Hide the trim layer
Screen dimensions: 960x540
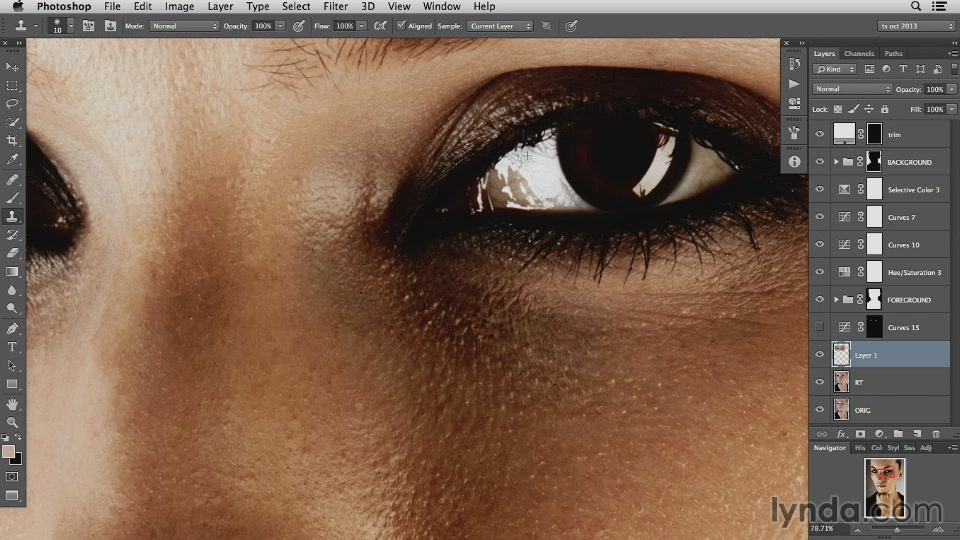[x=819, y=134]
